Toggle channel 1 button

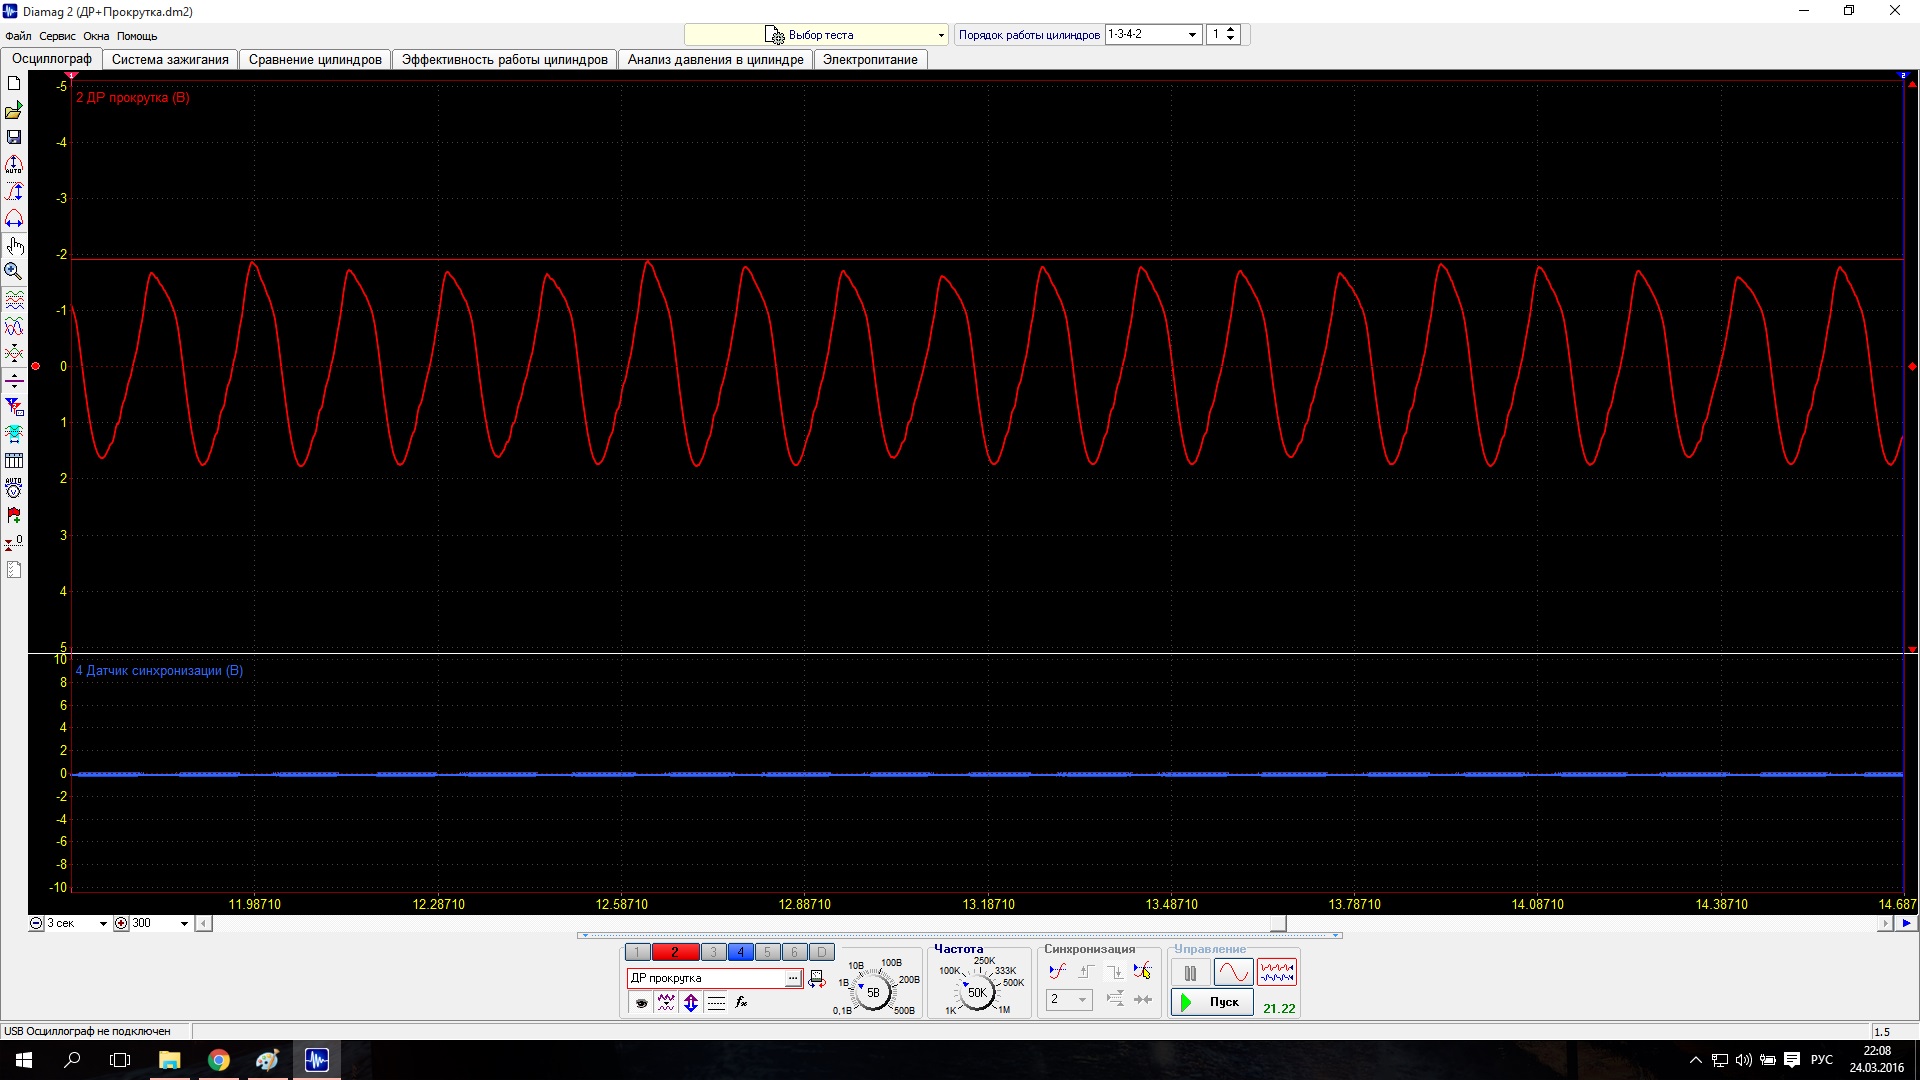pos(637,953)
